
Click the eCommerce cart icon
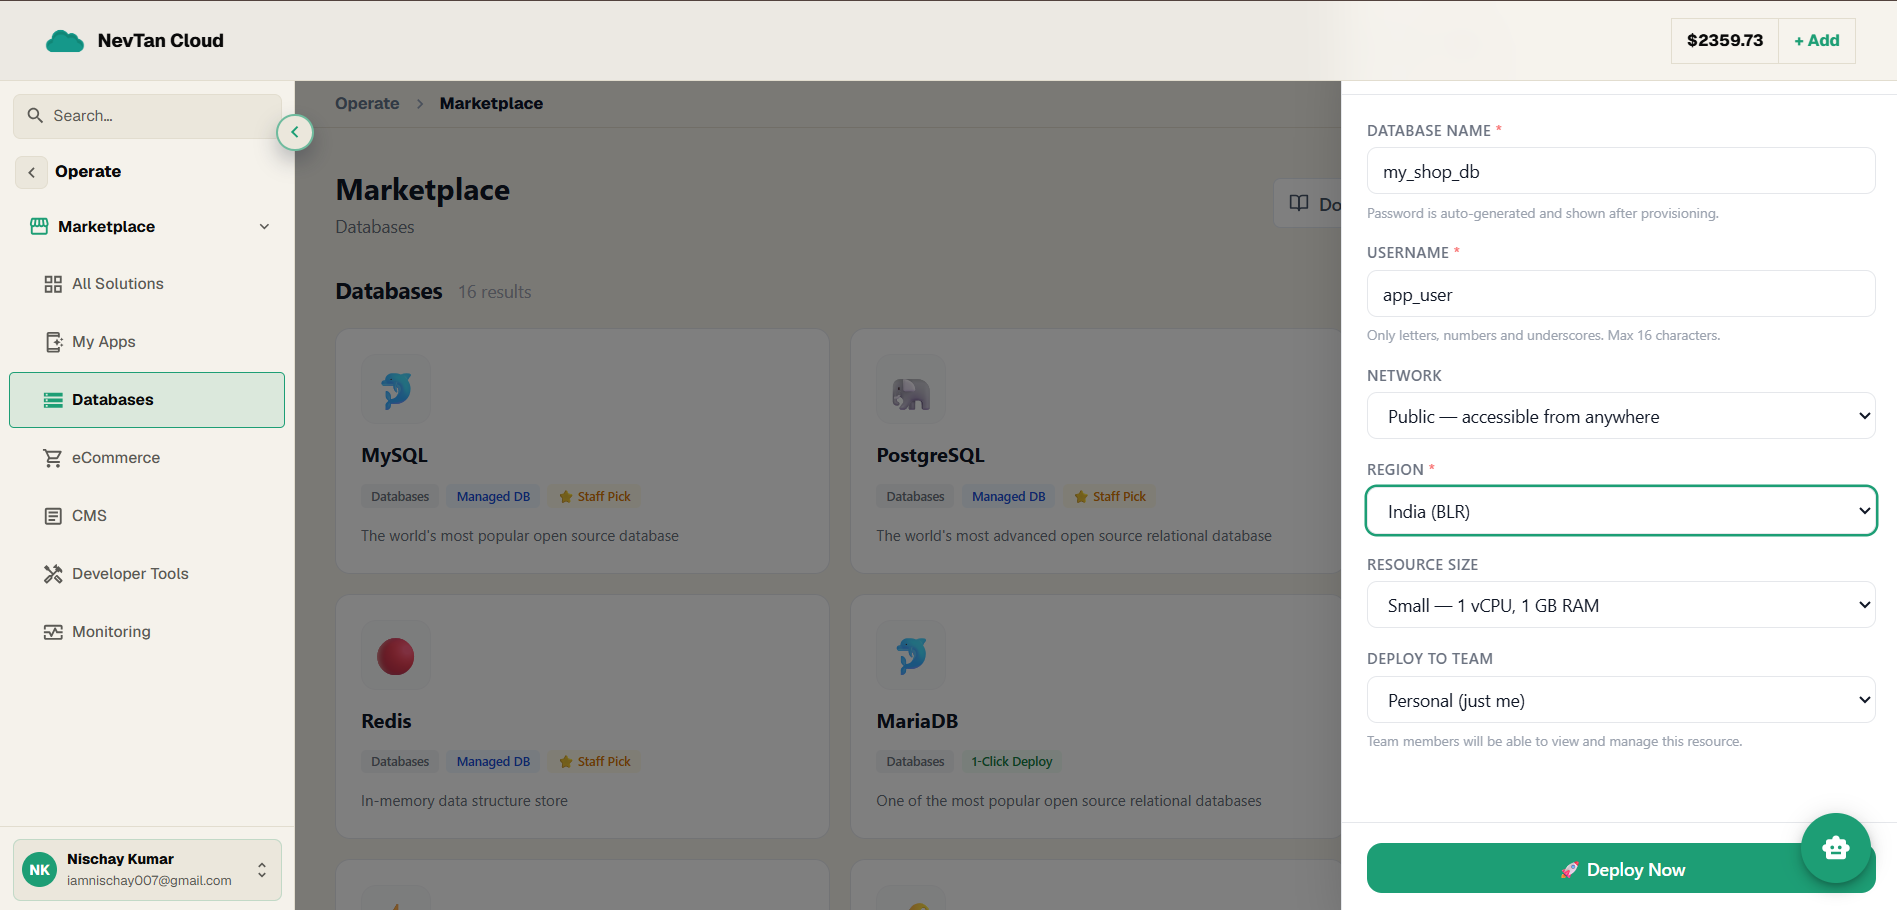point(53,458)
